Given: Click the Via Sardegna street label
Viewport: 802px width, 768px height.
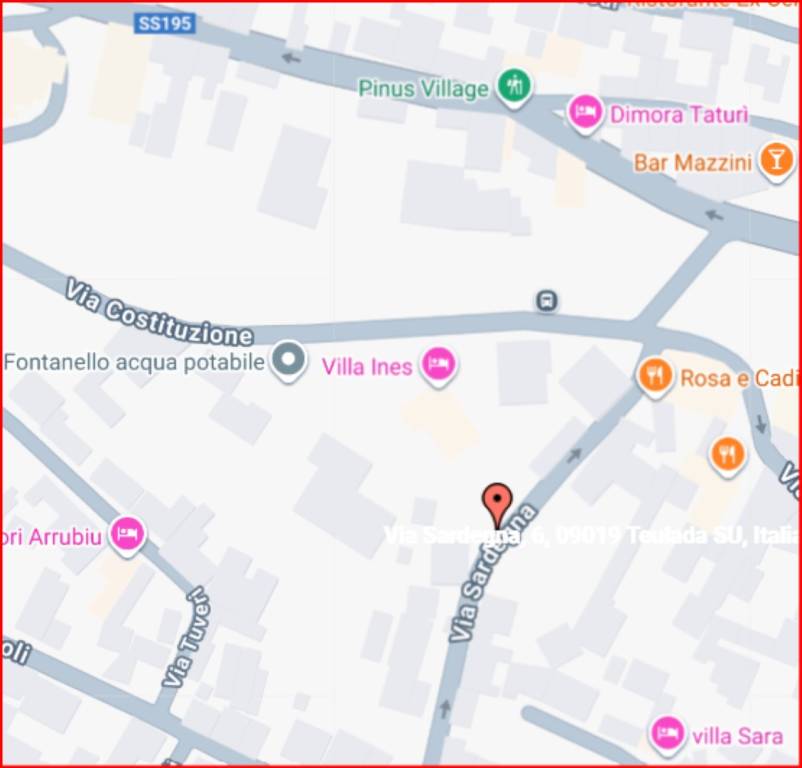Looking at the screenshot, I should [491, 575].
